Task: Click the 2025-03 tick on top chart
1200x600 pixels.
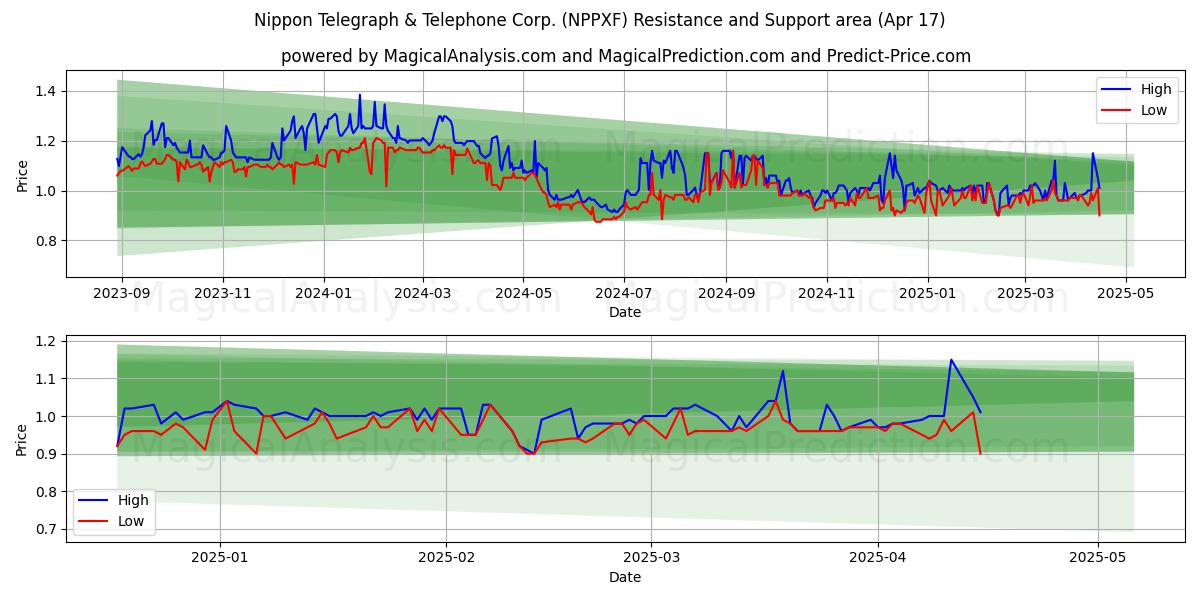Action: 1025,294
